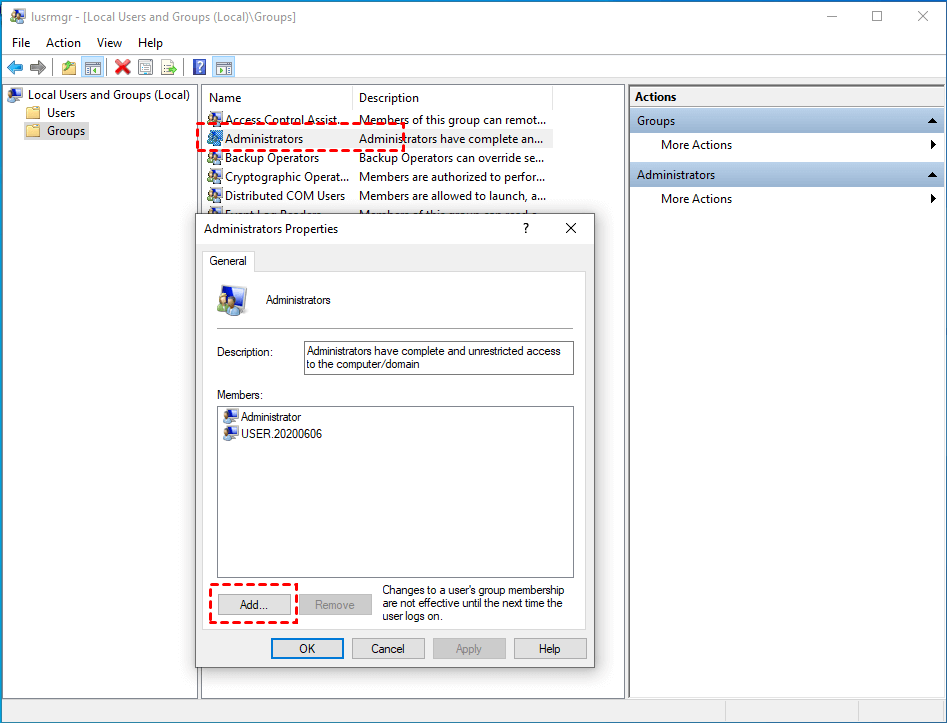Click the USER.20200606 member icon
947x723 pixels.
tap(231, 433)
